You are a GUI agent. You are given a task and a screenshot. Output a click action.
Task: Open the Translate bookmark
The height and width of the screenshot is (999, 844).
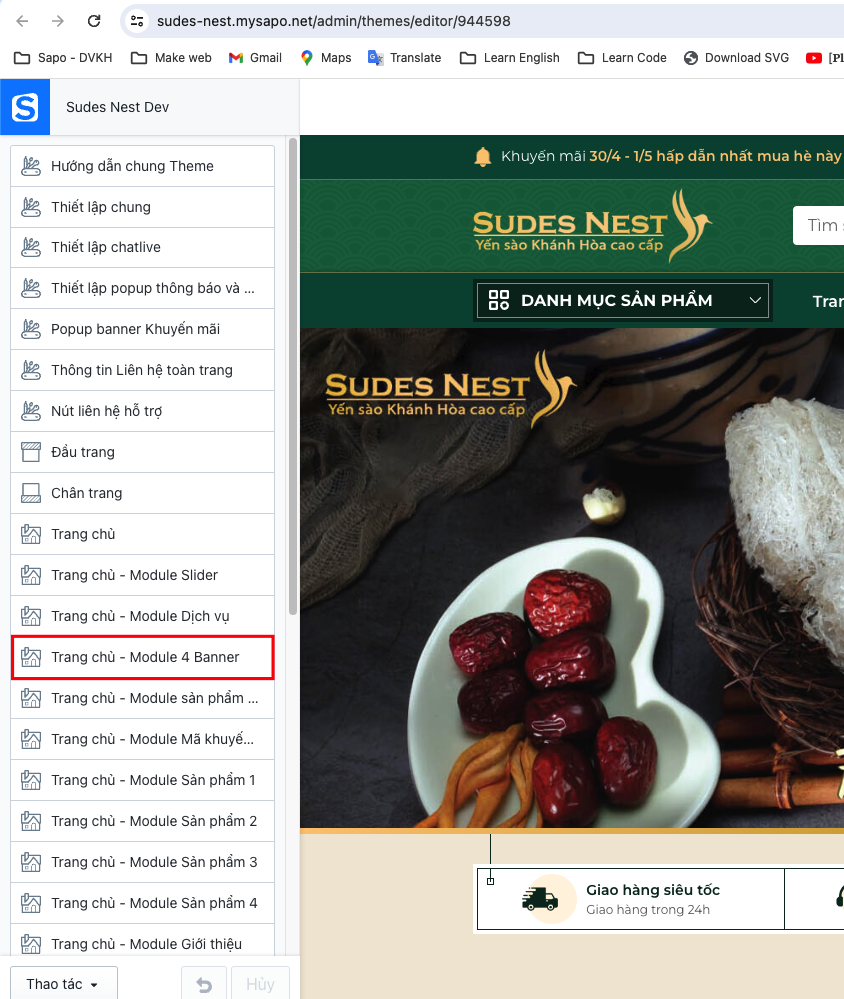(404, 58)
